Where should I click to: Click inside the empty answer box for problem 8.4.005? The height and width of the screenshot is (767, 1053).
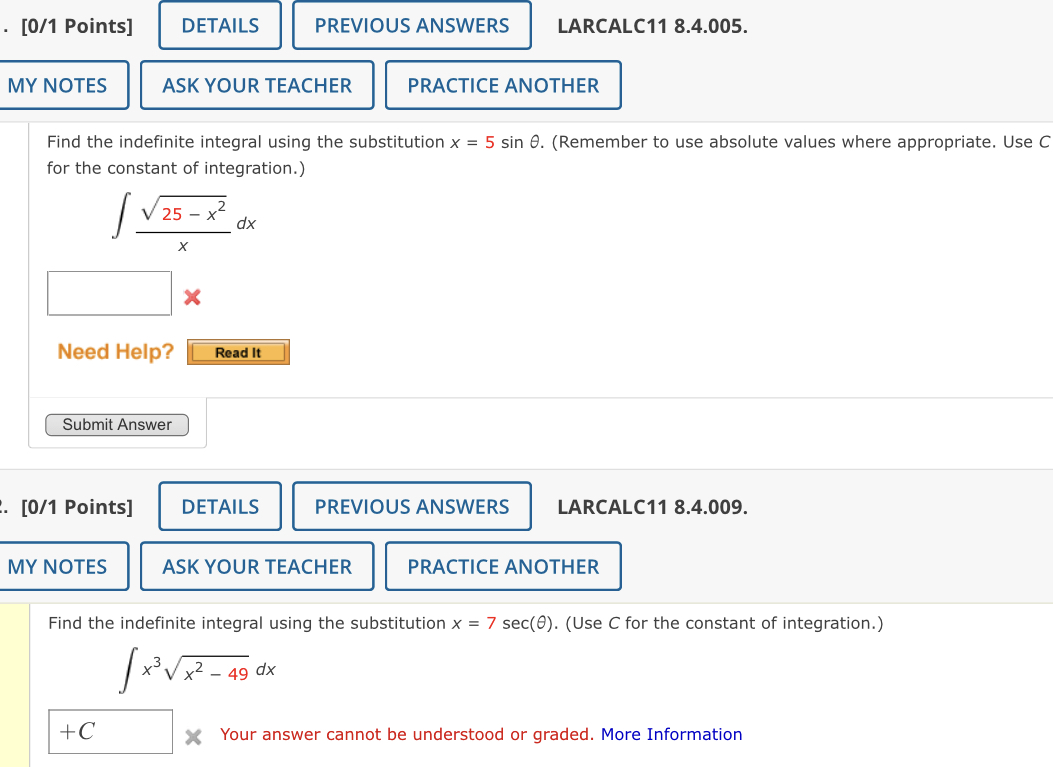click(x=108, y=292)
